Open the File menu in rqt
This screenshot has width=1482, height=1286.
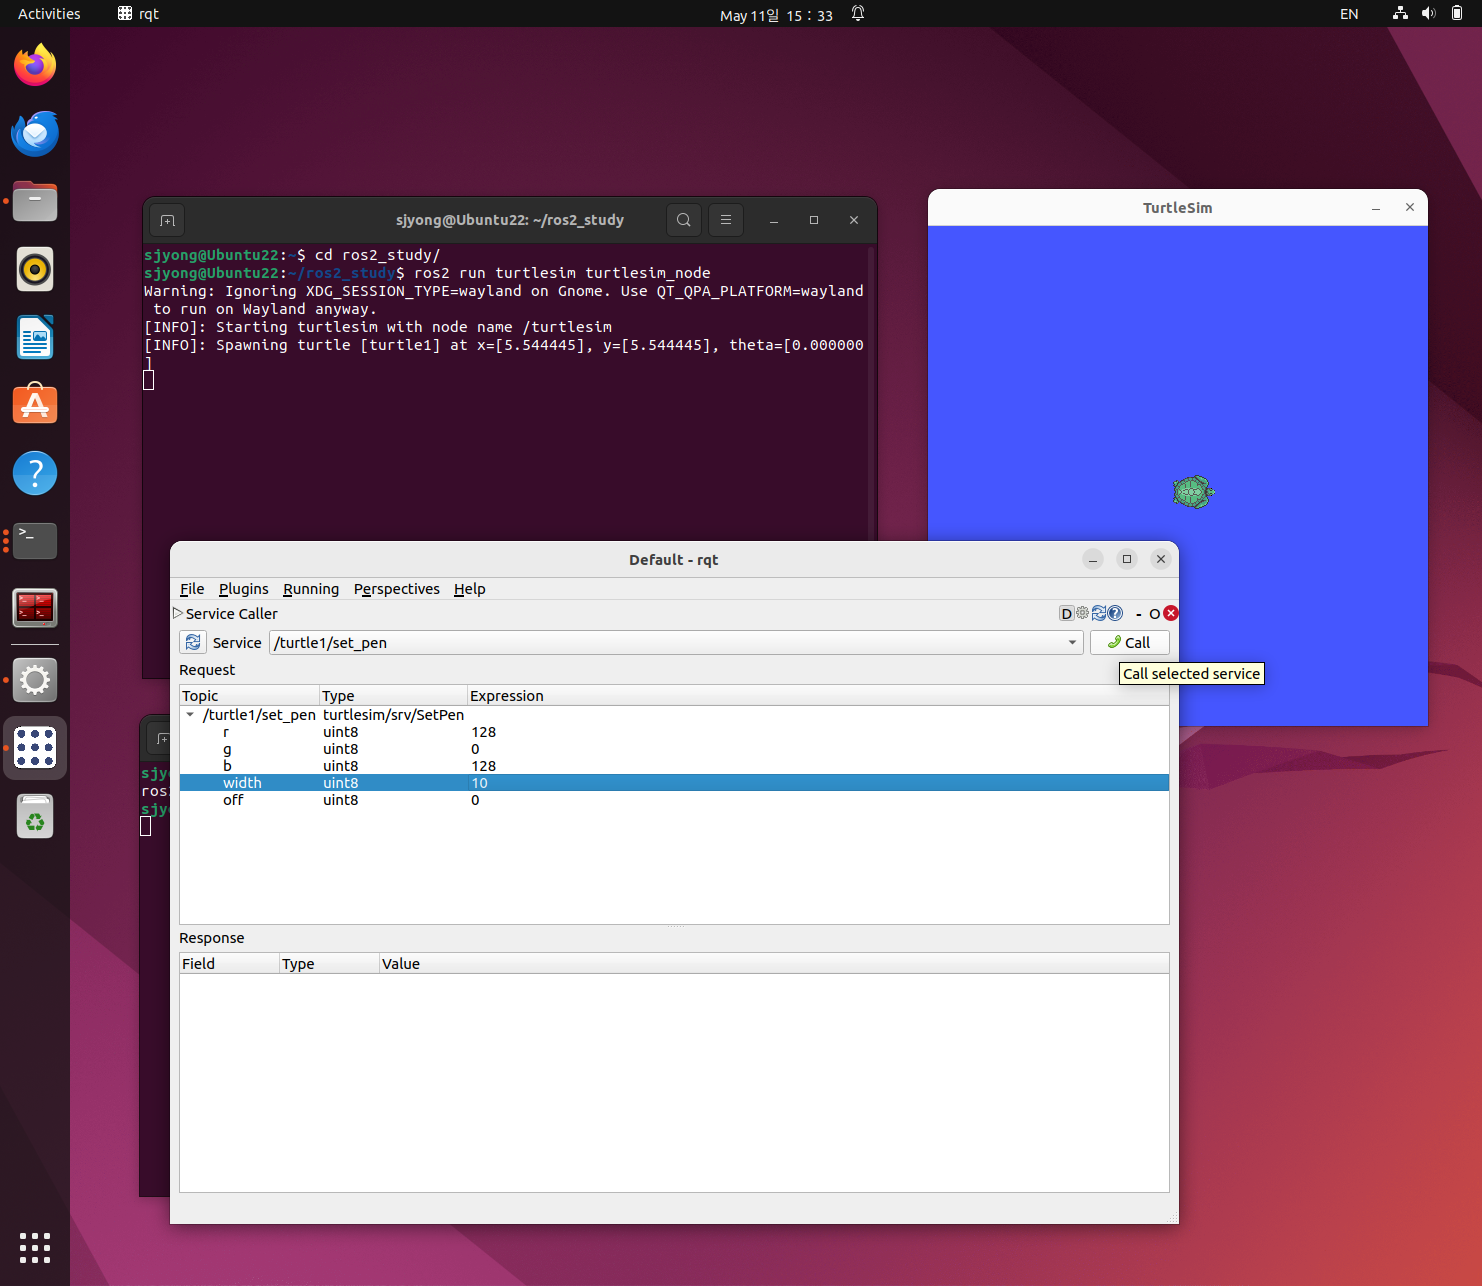click(x=192, y=589)
